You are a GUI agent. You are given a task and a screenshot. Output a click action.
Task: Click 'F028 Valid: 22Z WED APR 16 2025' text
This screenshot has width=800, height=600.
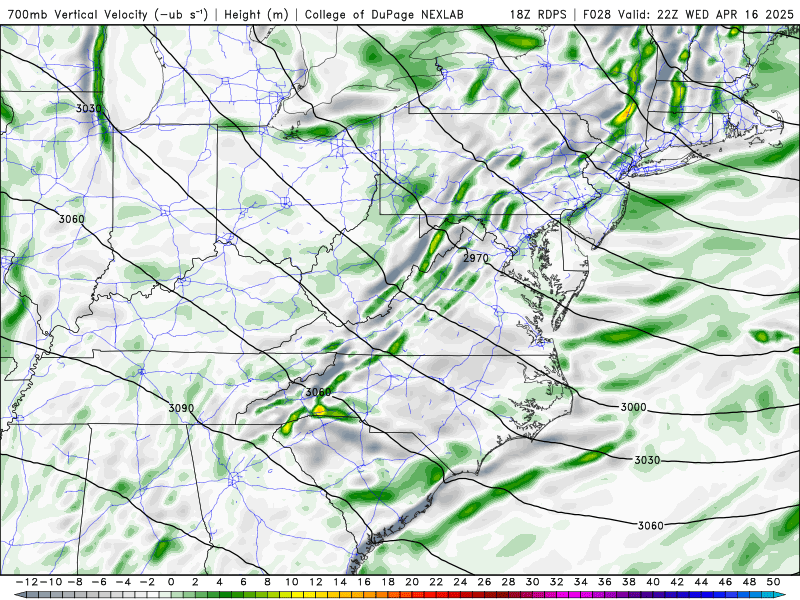point(688,15)
